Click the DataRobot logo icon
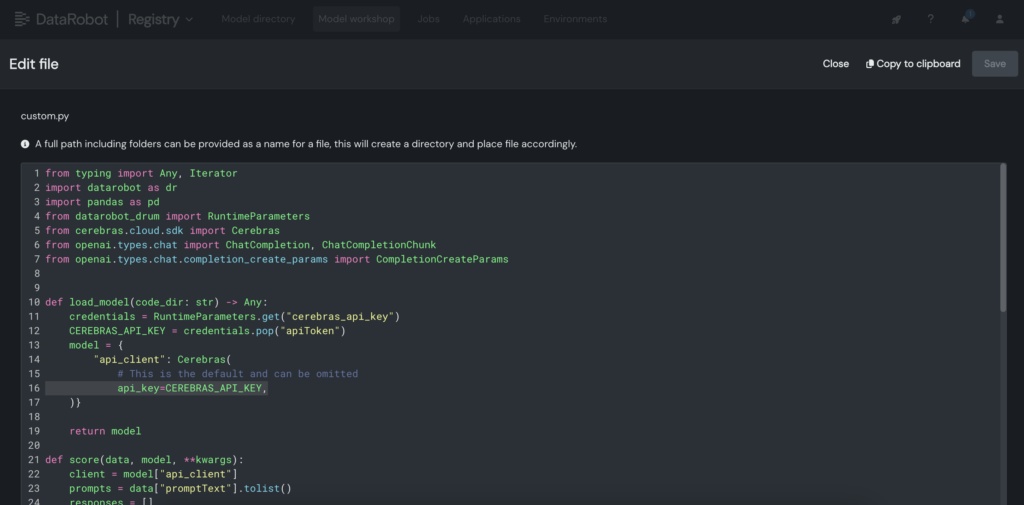Image resolution: width=1024 pixels, height=505 pixels. pos(23,20)
